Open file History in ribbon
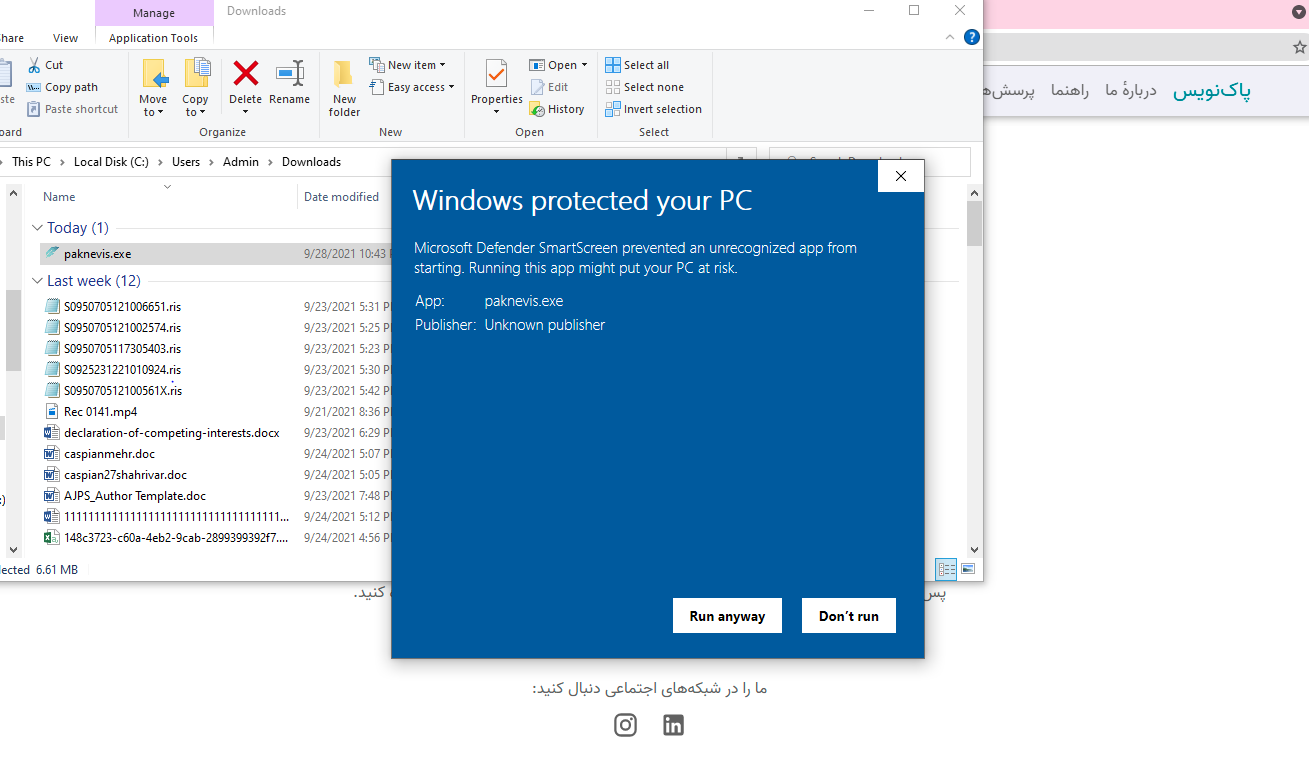Image resolution: width=1309 pixels, height=759 pixels. coord(557,109)
